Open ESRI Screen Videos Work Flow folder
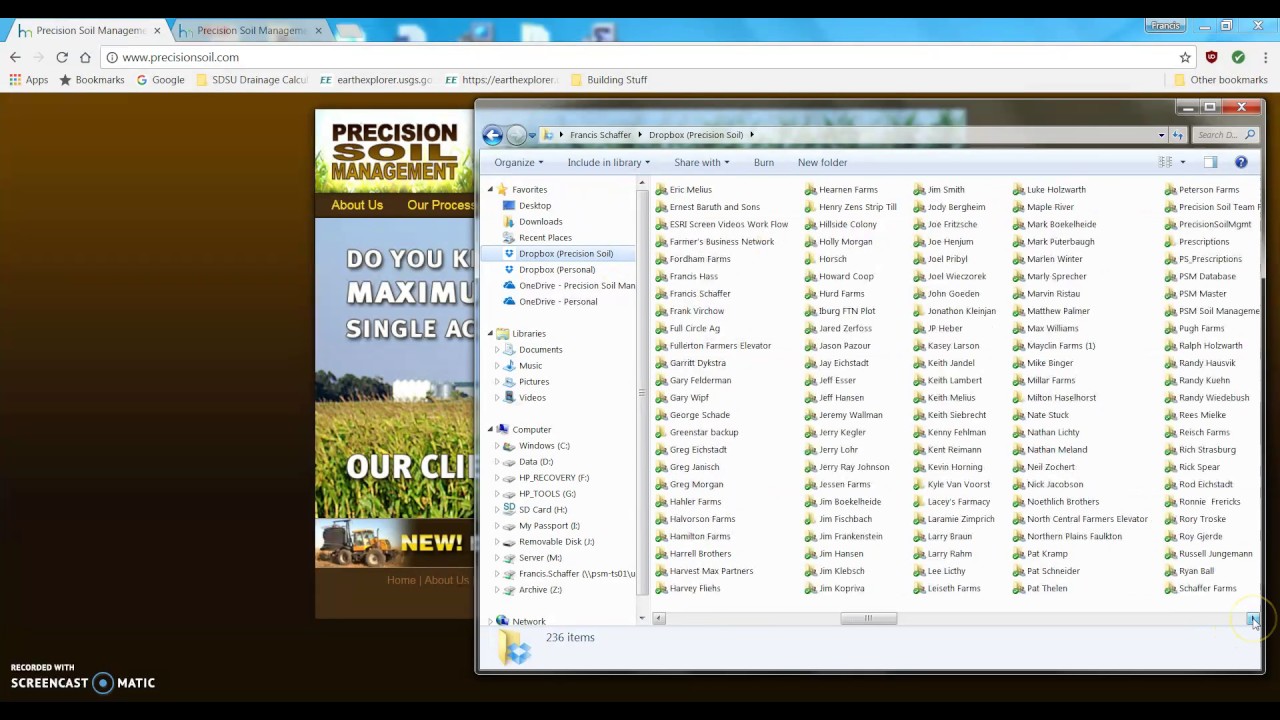This screenshot has height=720, width=1280. [721, 225]
